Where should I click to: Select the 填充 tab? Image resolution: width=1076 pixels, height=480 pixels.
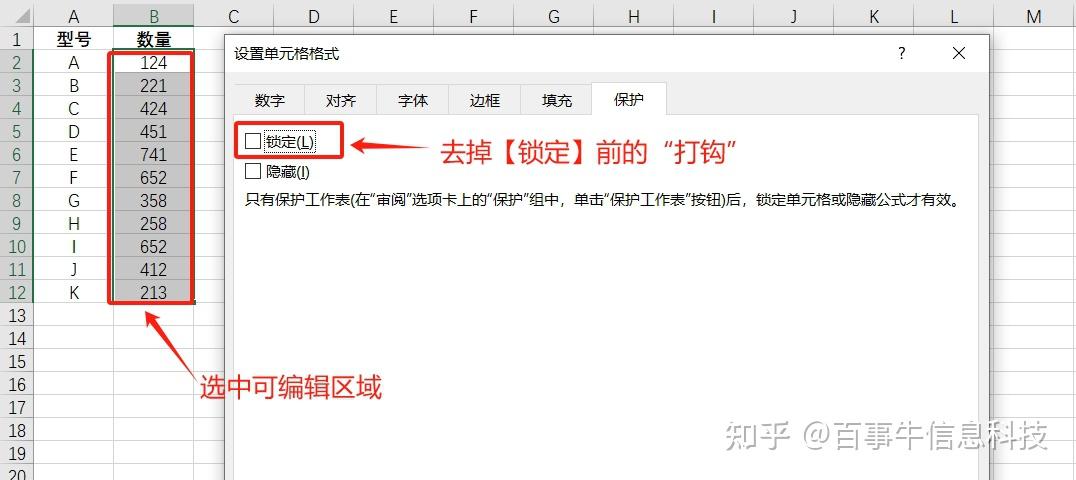tap(557, 100)
